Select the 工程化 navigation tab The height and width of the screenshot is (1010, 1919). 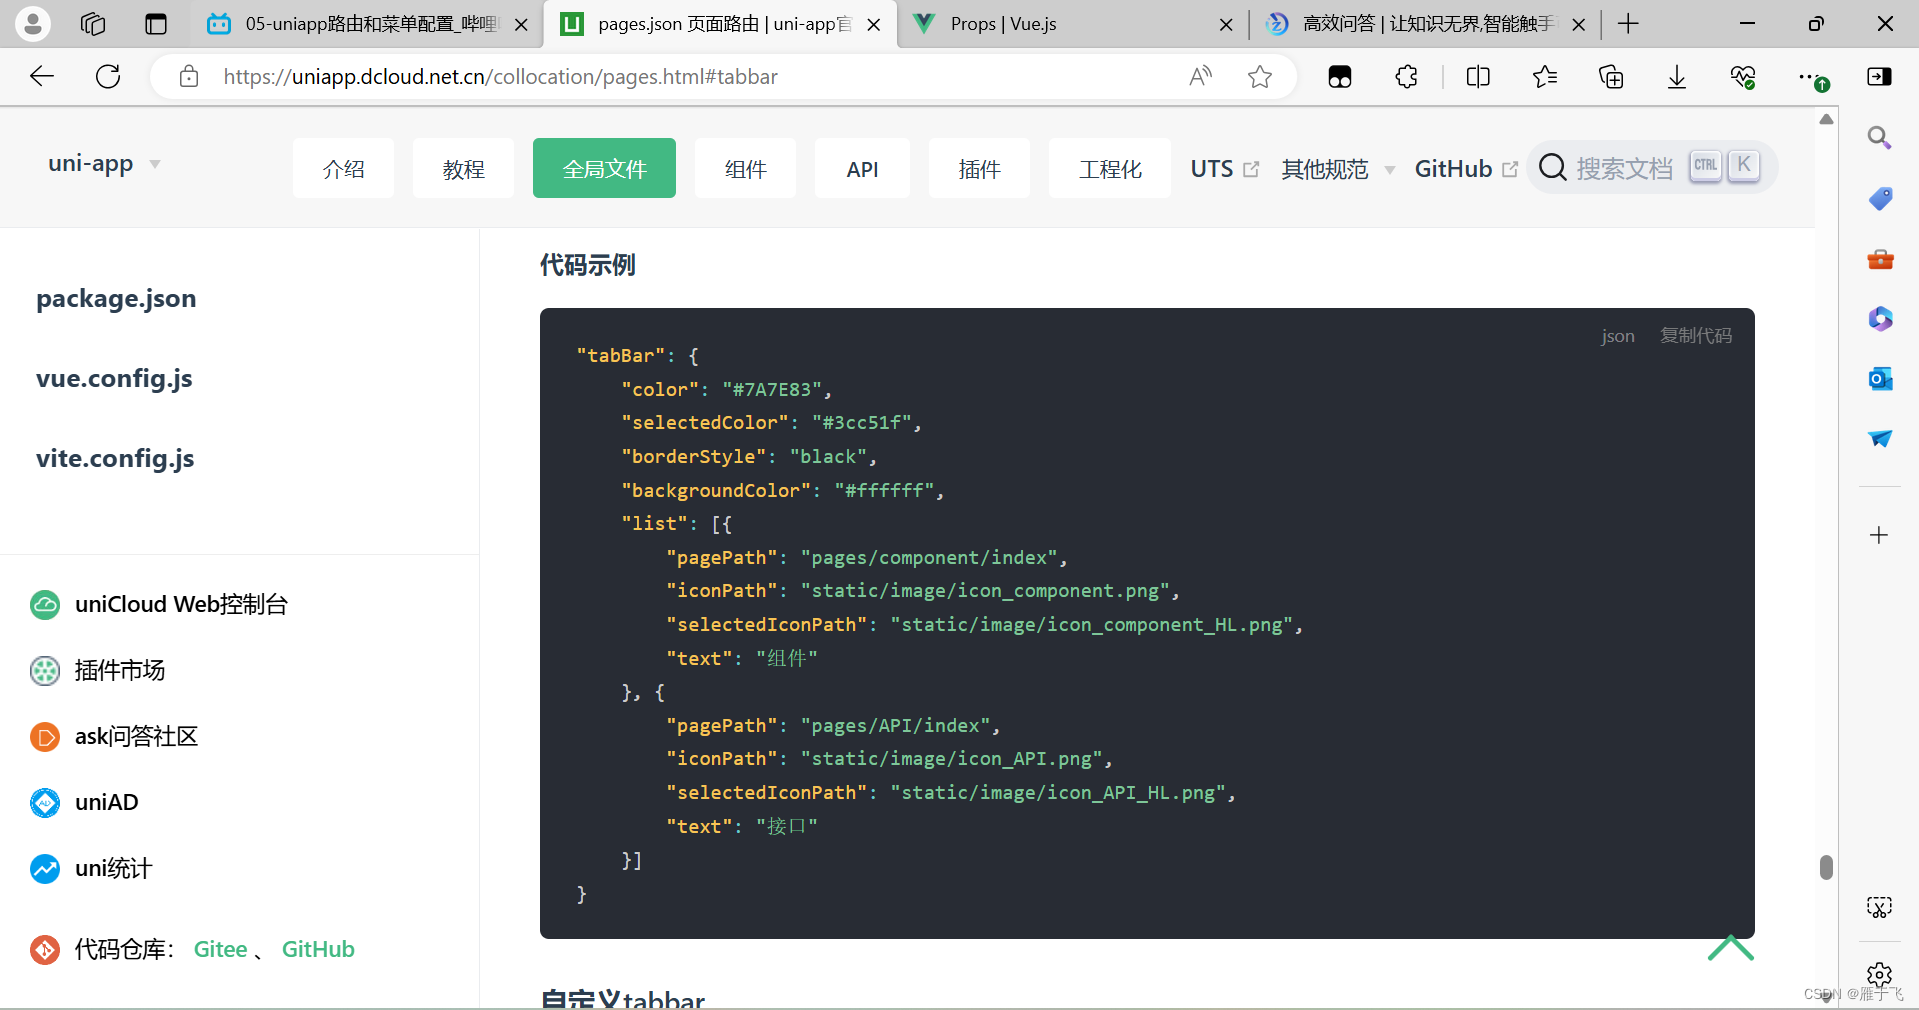click(1110, 168)
